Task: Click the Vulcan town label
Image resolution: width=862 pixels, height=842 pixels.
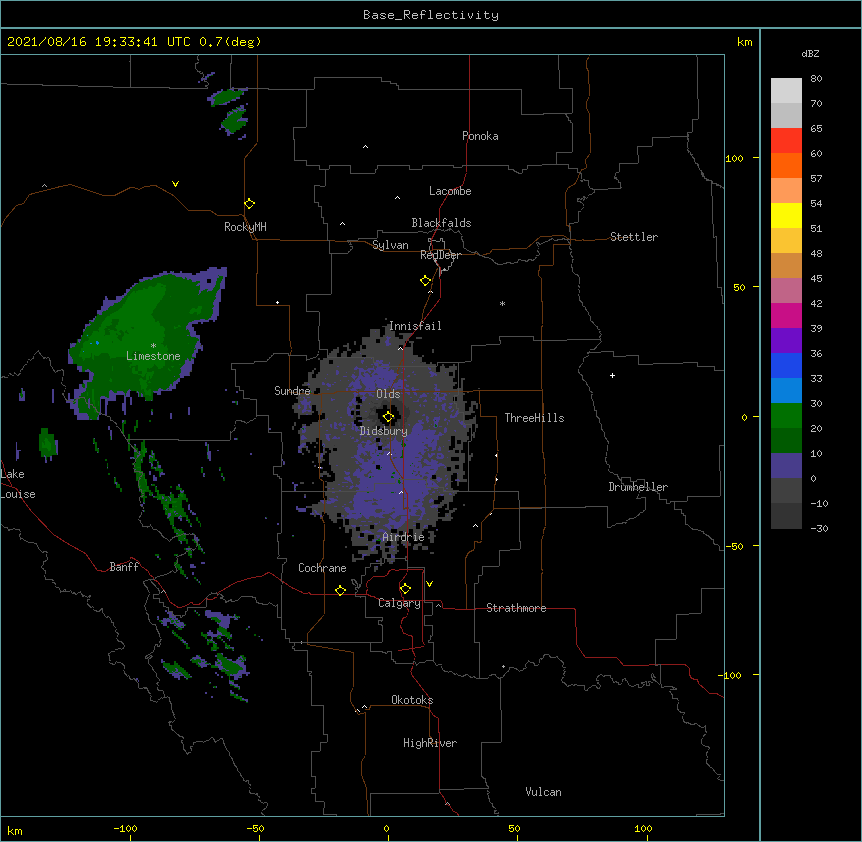Action: point(543,792)
